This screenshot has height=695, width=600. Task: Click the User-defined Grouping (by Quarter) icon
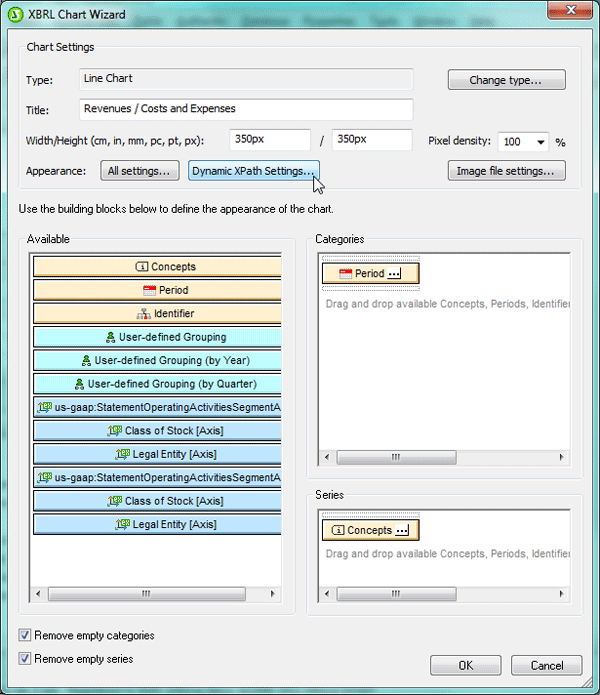pyautogui.click(x=79, y=384)
